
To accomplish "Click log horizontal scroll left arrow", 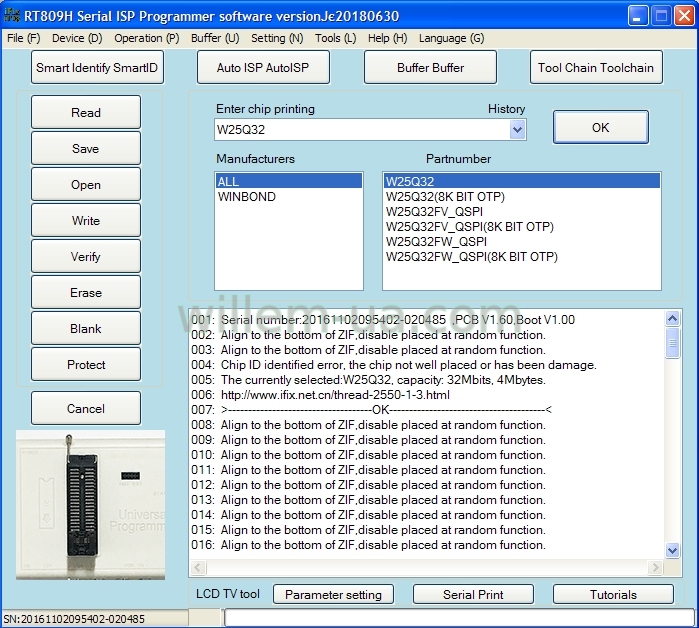I will 198,567.
